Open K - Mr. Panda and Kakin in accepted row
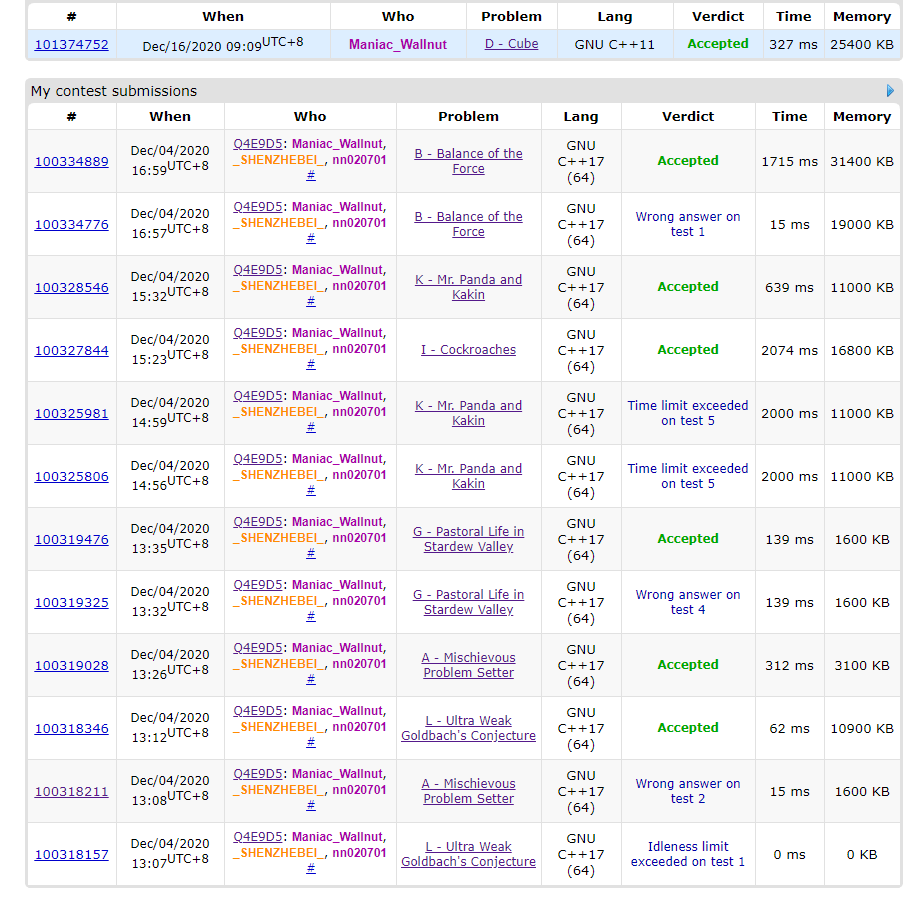The image size is (916, 903). [x=468, y=287]
